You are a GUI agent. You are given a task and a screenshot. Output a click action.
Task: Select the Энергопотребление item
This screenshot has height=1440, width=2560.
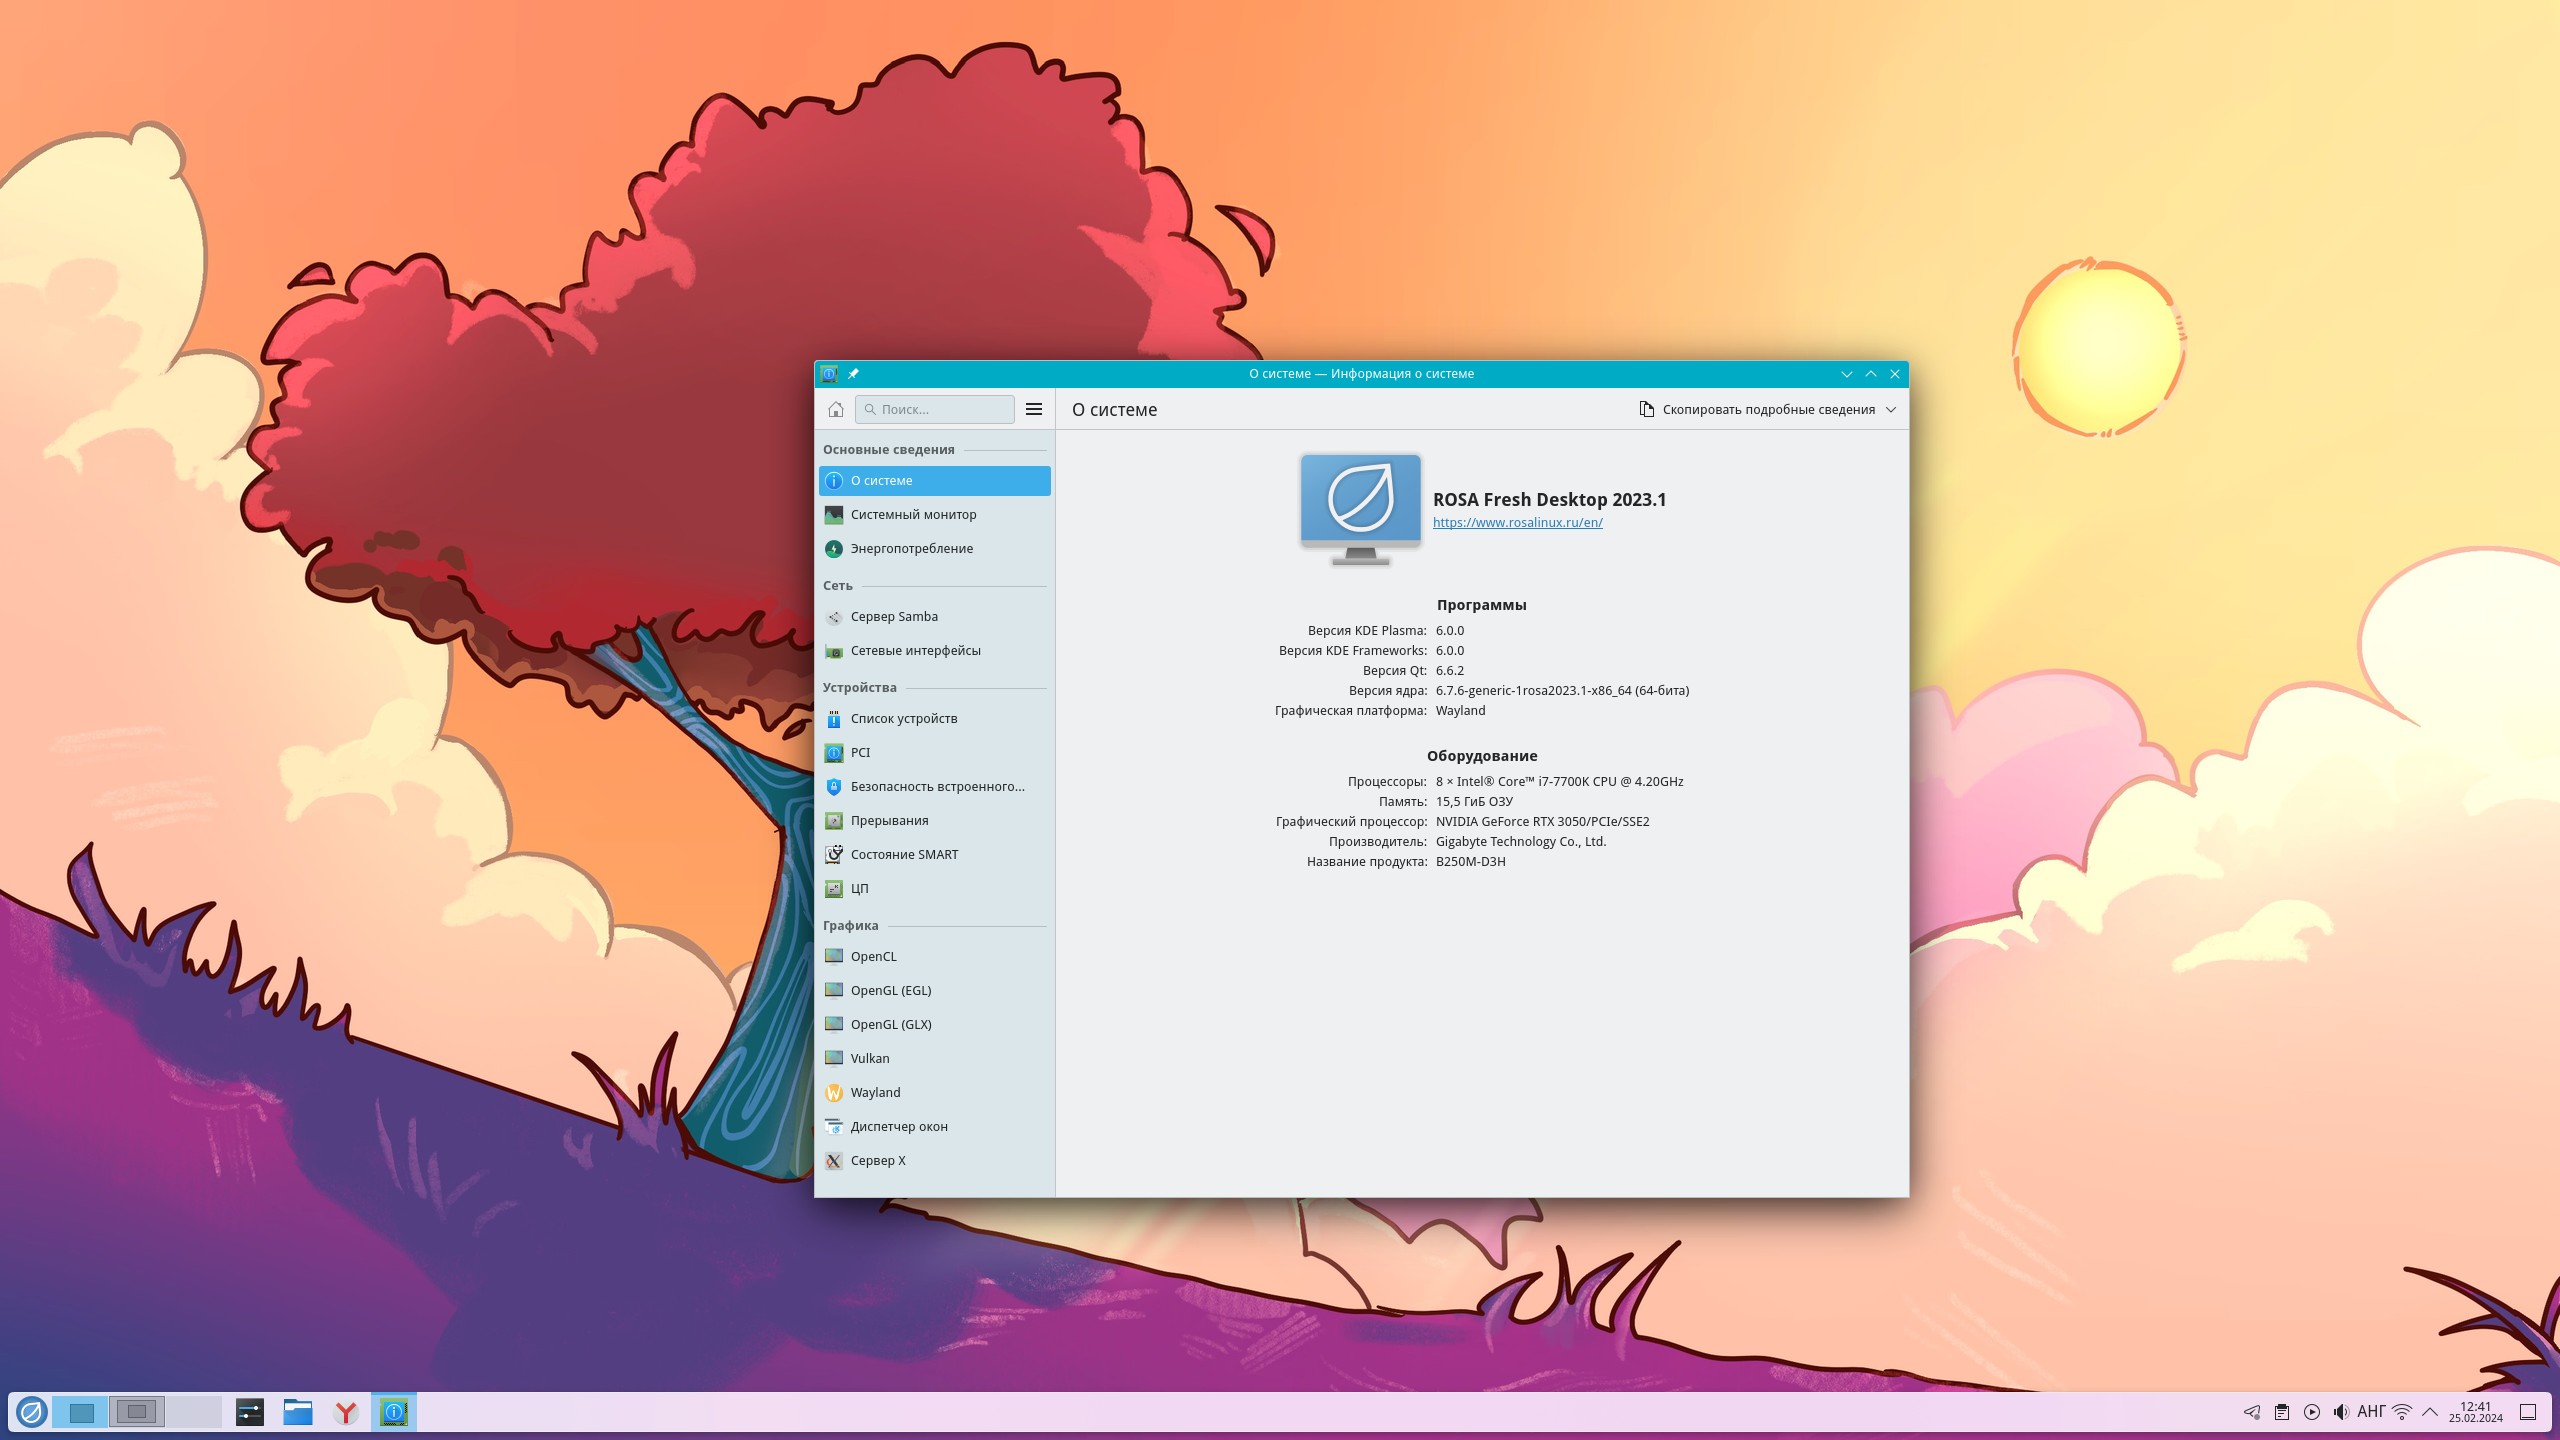tap(911, 549)
